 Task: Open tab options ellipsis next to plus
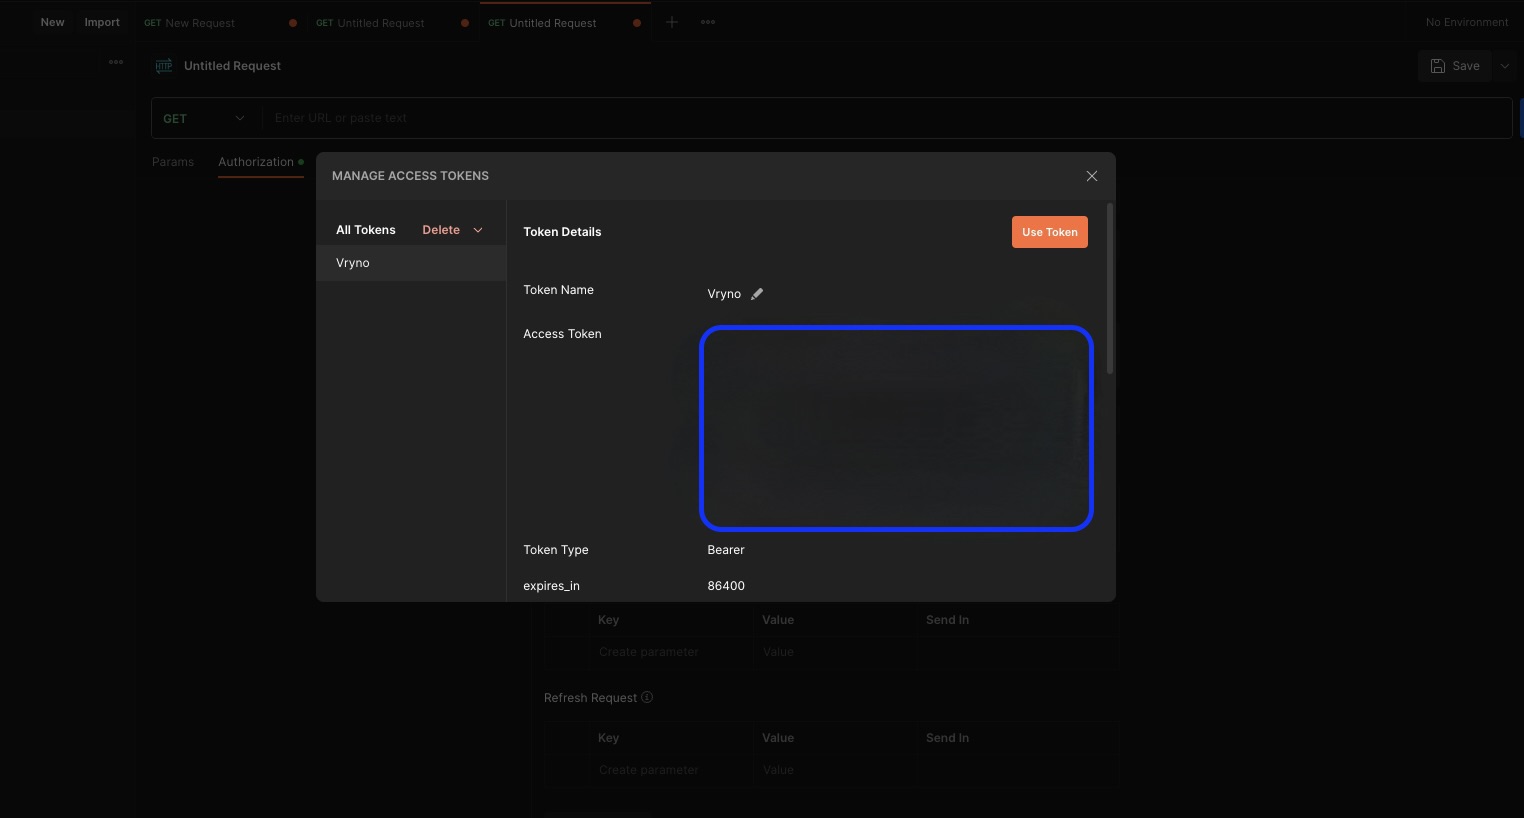click(x=708, y=22)
